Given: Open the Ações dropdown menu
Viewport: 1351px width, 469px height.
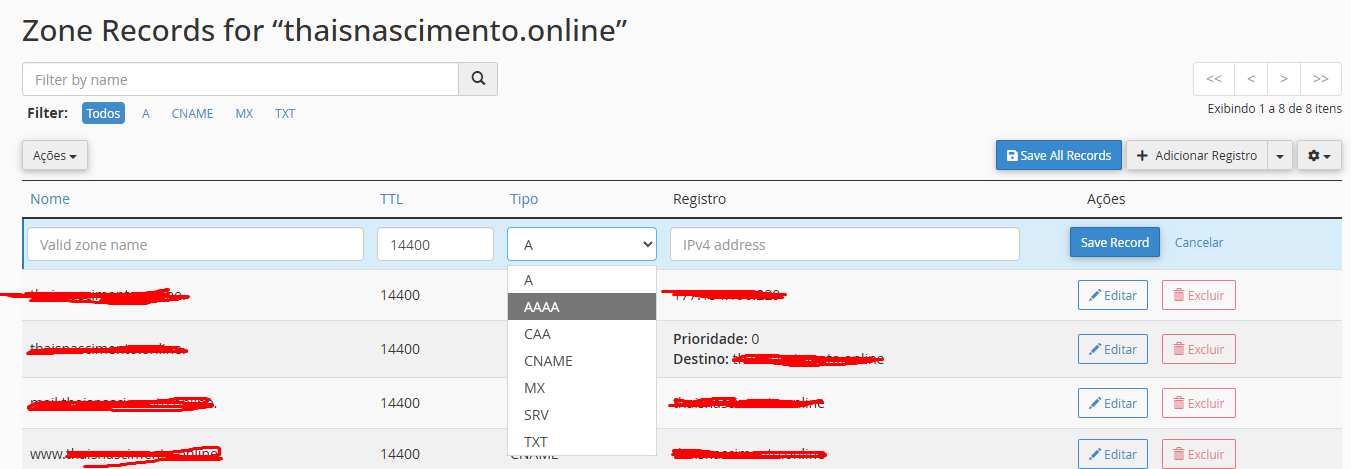Looking at the screenshot, I should point(55,155).
